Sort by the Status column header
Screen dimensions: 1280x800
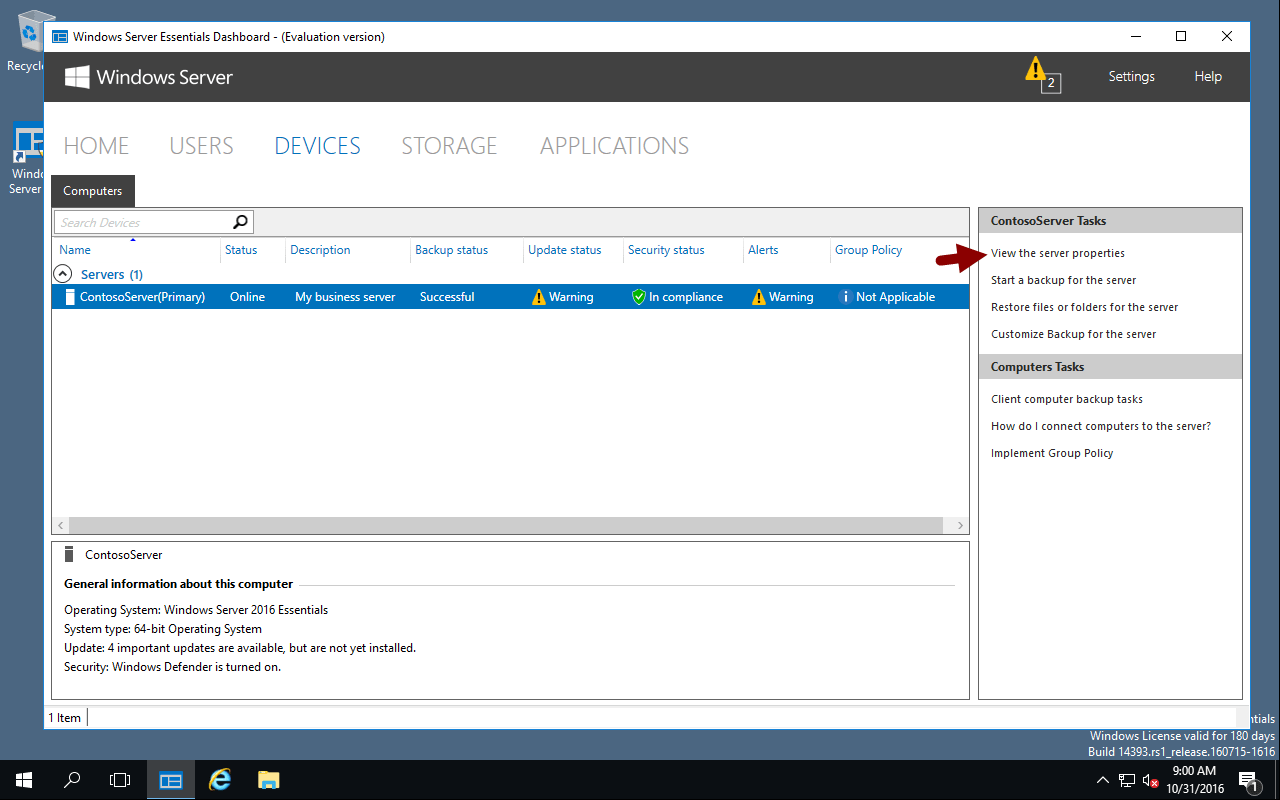[241, 250]
